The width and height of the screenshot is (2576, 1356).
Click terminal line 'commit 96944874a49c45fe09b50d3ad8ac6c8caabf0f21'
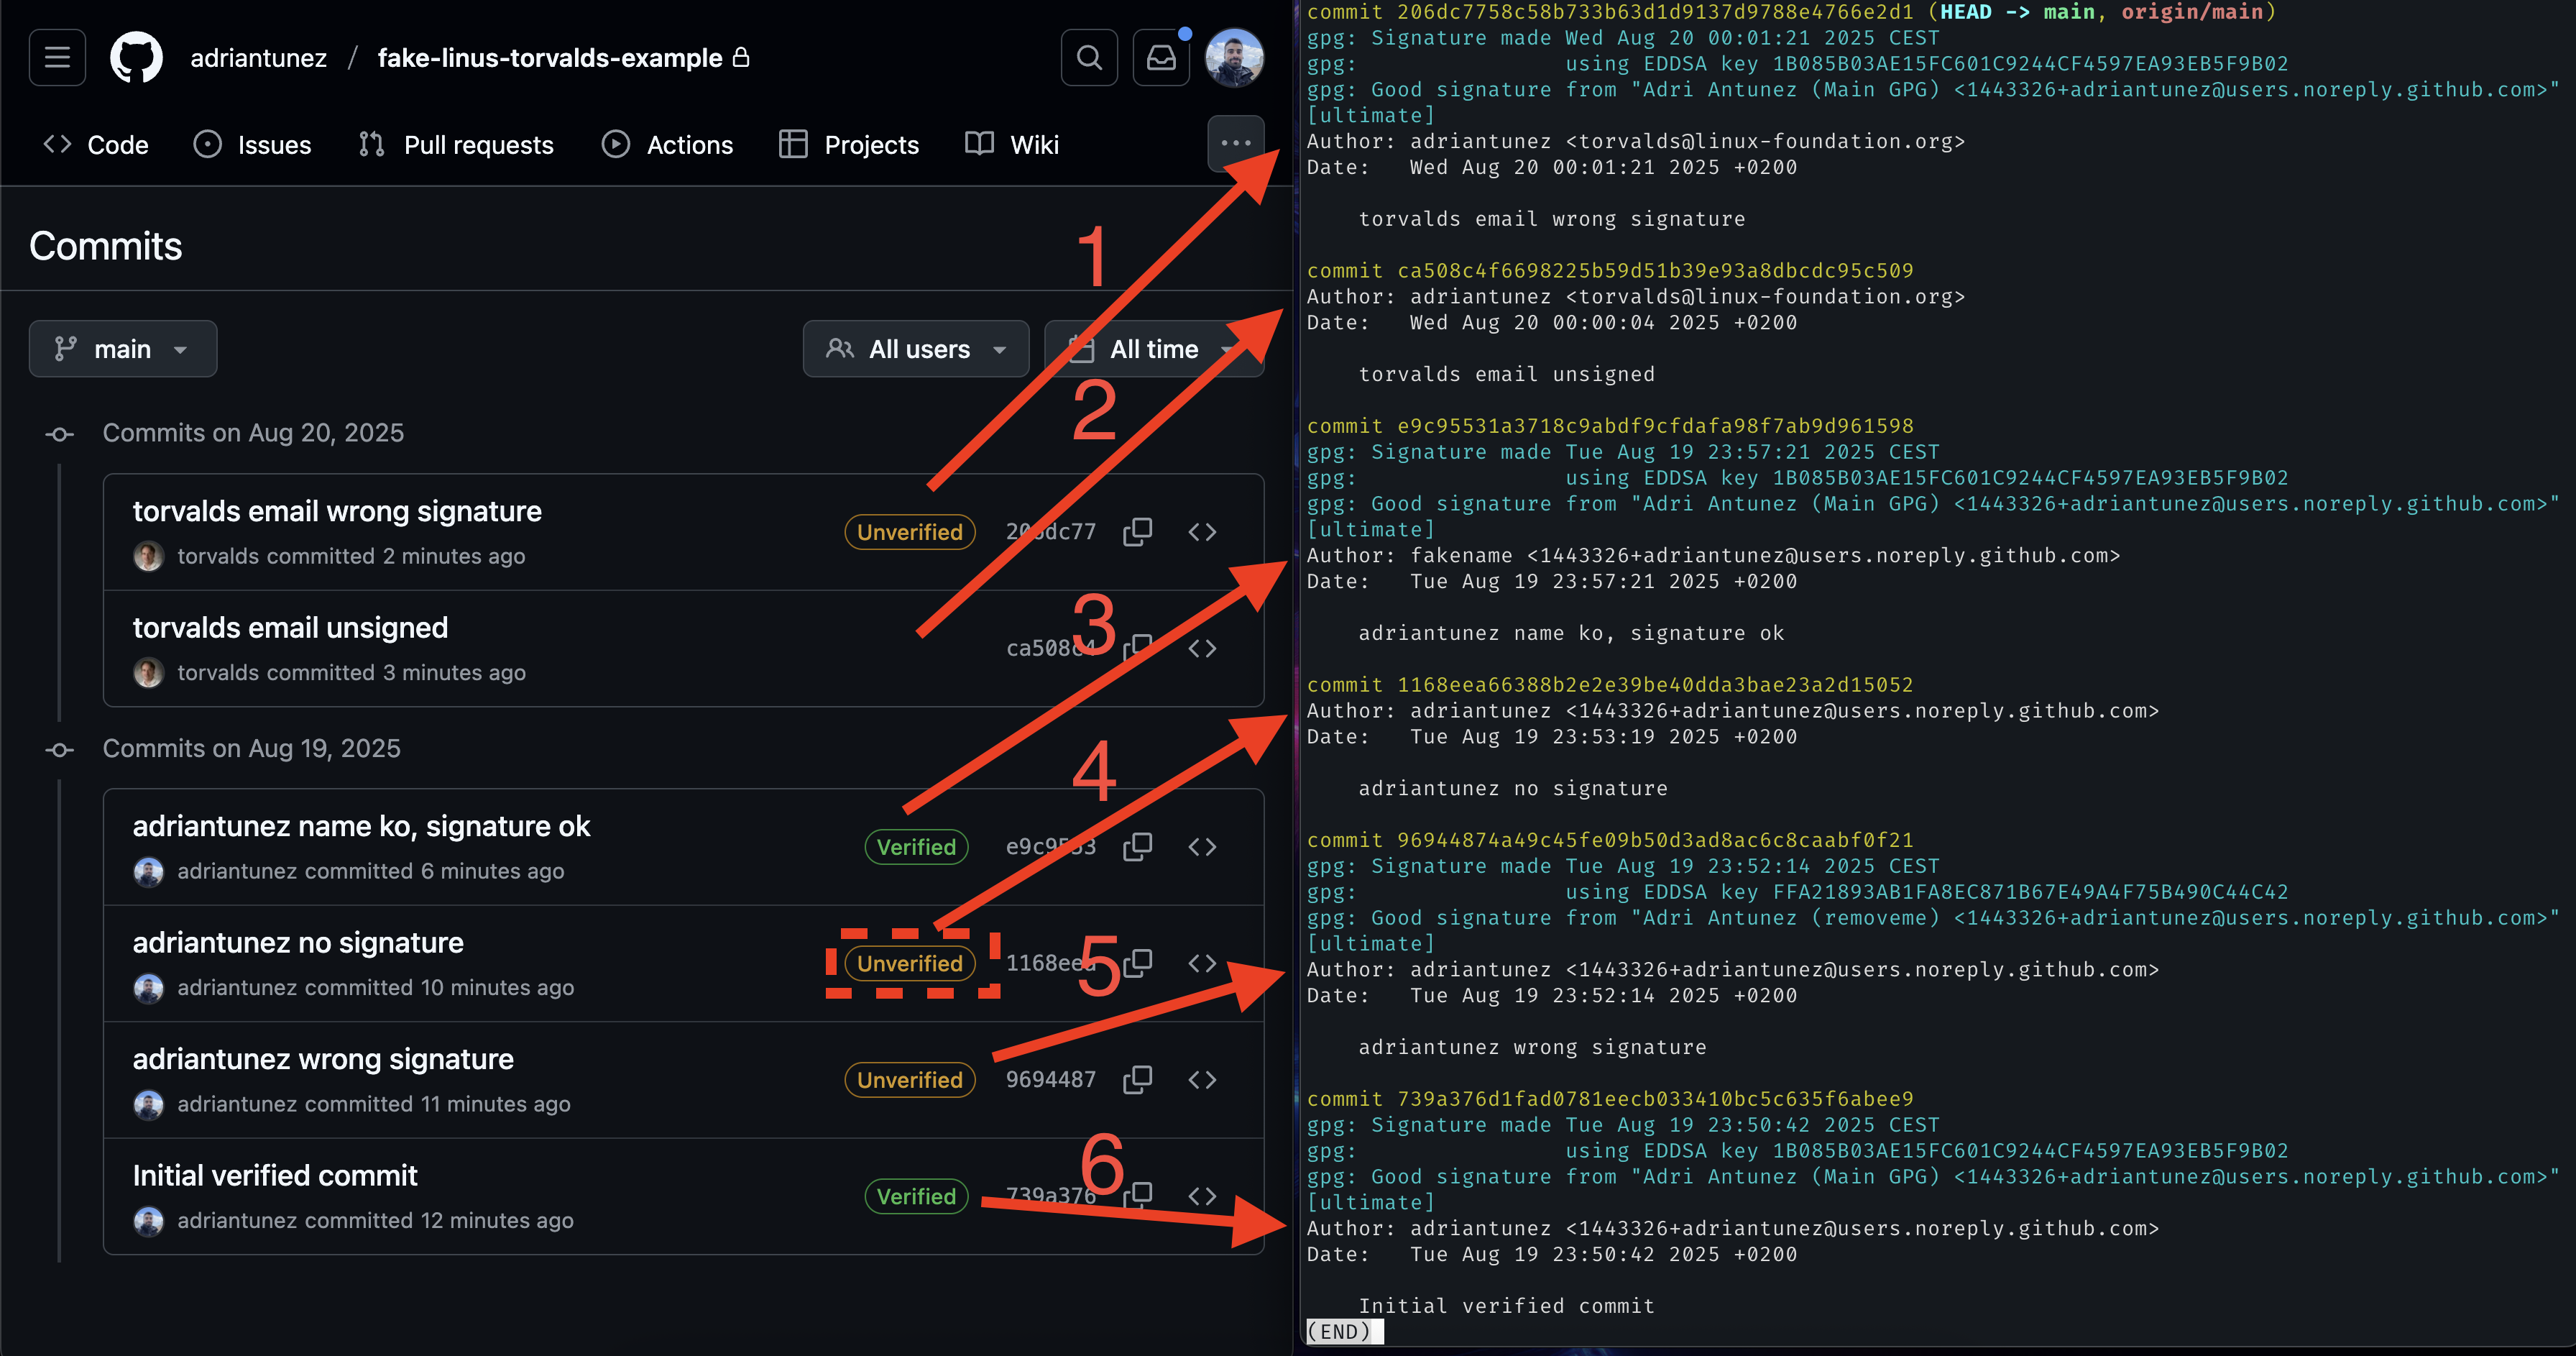[1610, 840]
